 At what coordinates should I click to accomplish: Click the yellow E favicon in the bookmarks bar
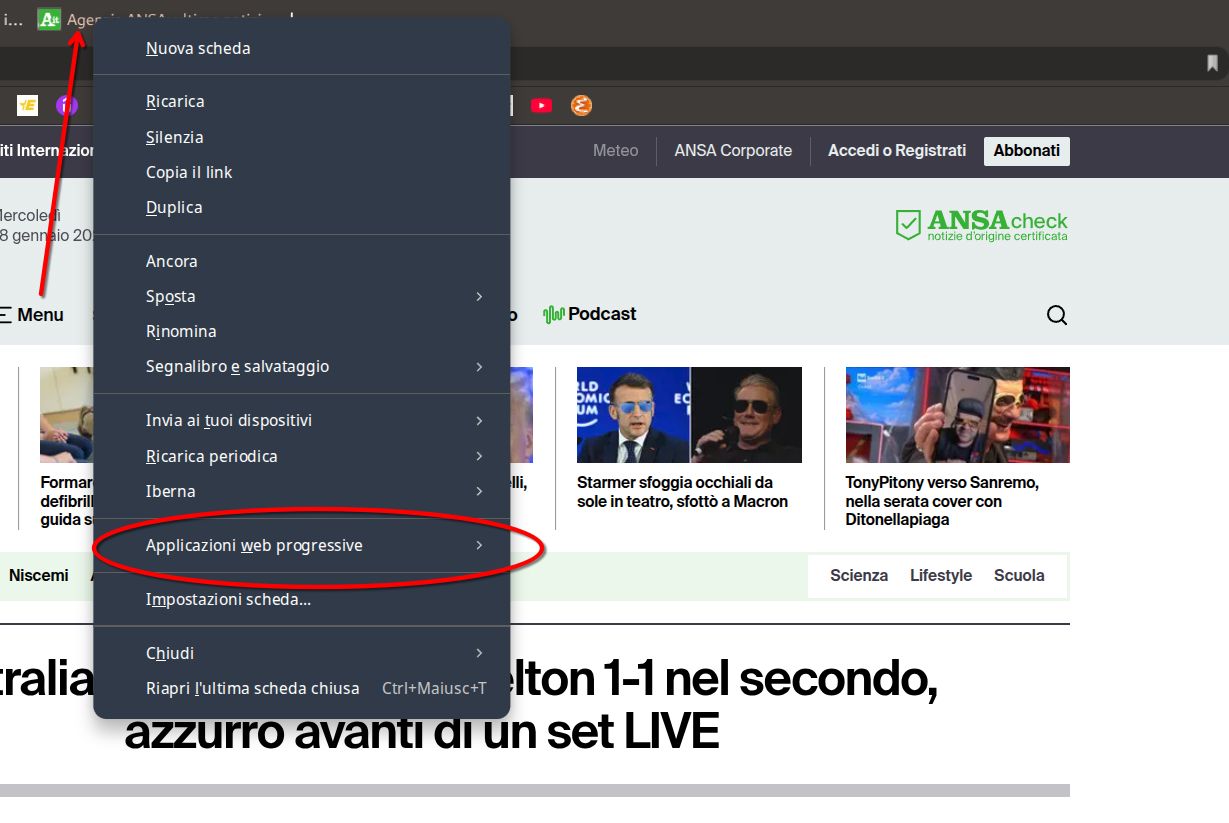pos(26,104)
